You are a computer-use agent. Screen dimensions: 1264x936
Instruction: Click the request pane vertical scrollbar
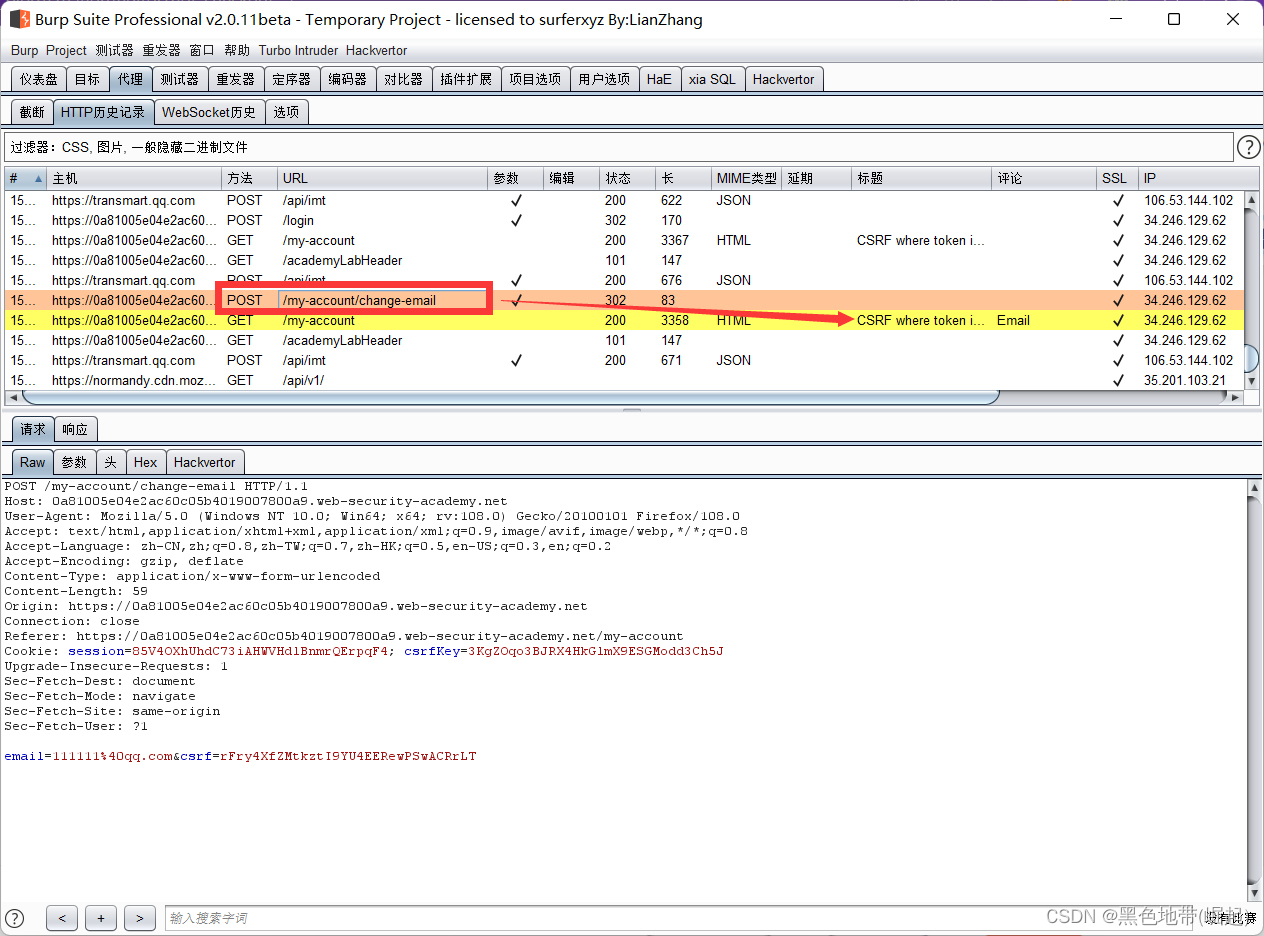pos(1255,690)
